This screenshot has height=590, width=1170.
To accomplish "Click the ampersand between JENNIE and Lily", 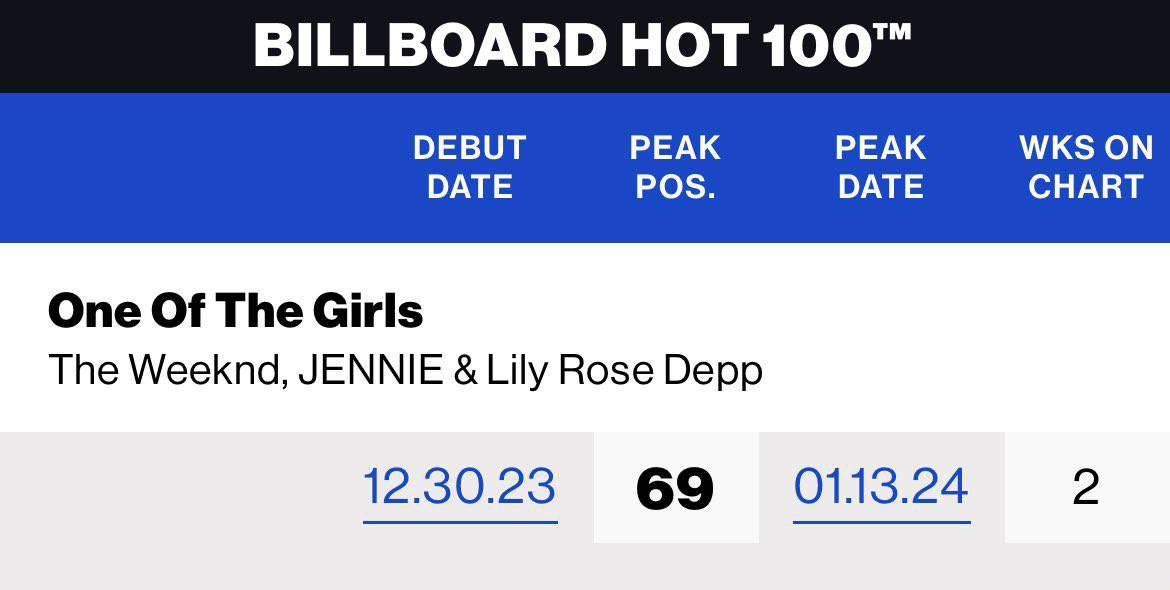I will (465, 371).
